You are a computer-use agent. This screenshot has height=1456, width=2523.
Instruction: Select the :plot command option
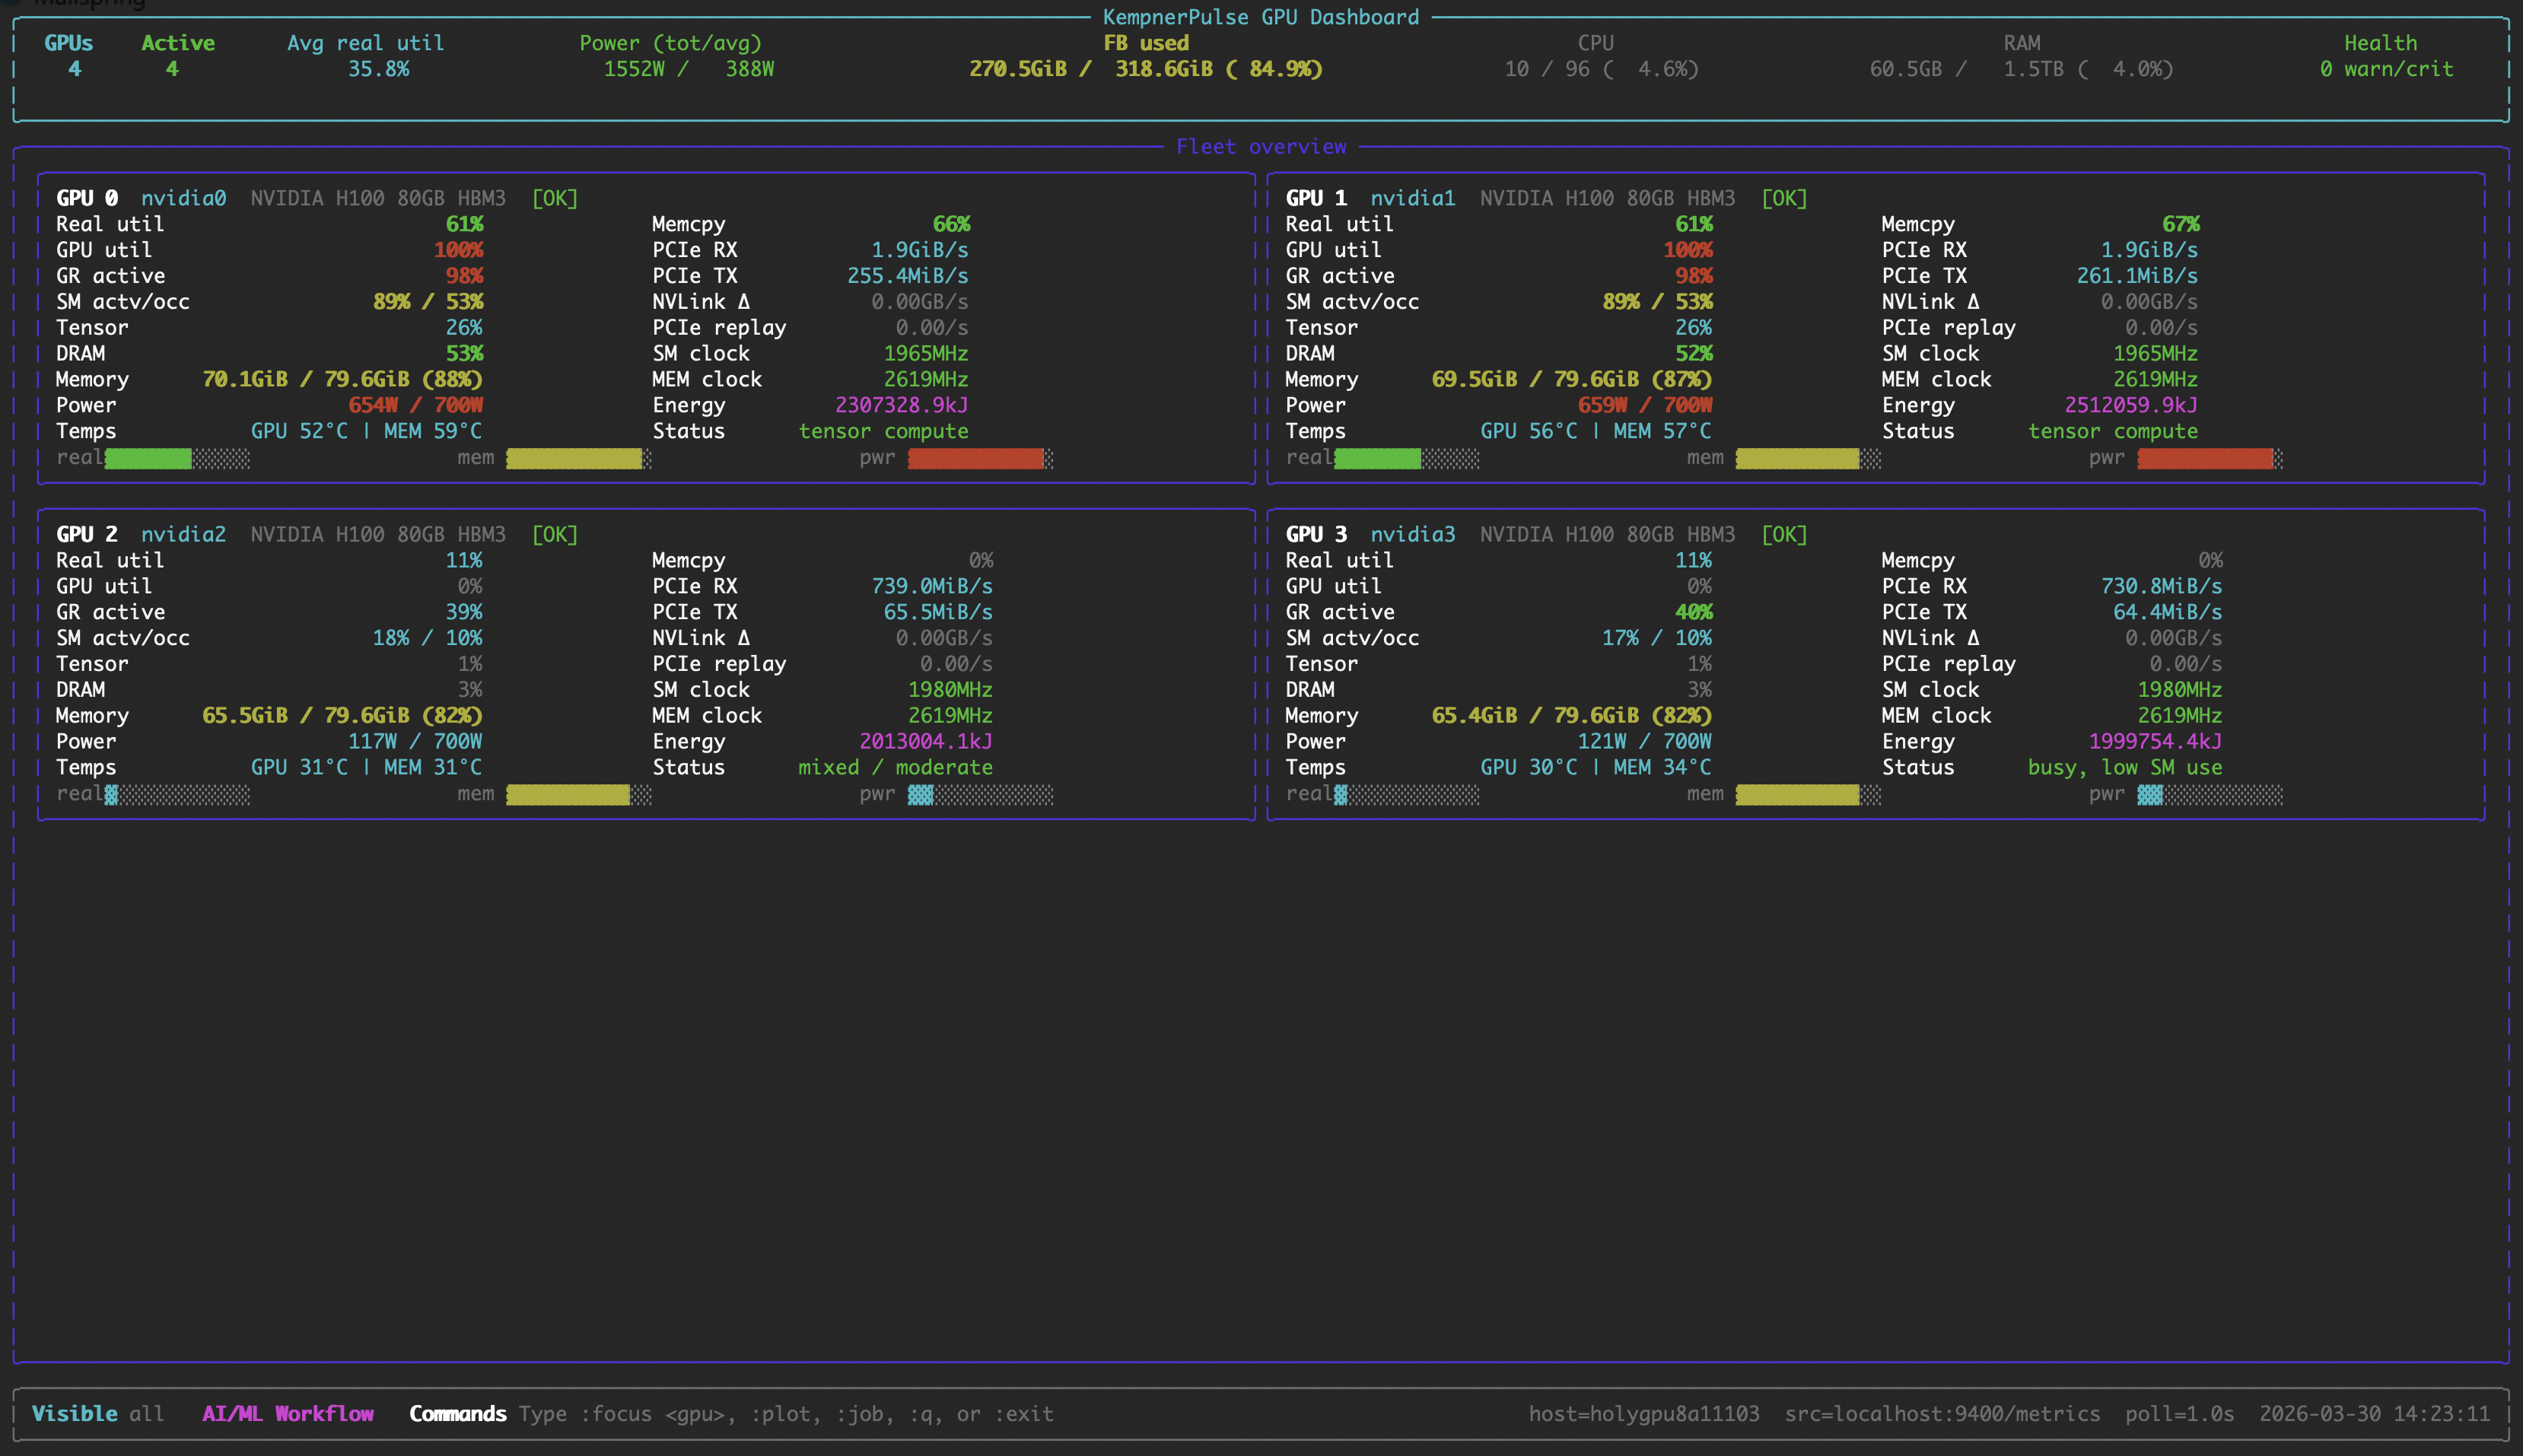point(782,1413)
